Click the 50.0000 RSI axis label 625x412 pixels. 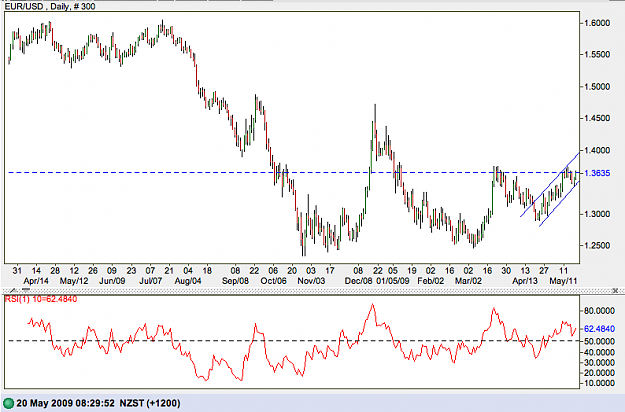tap(599, 341)
